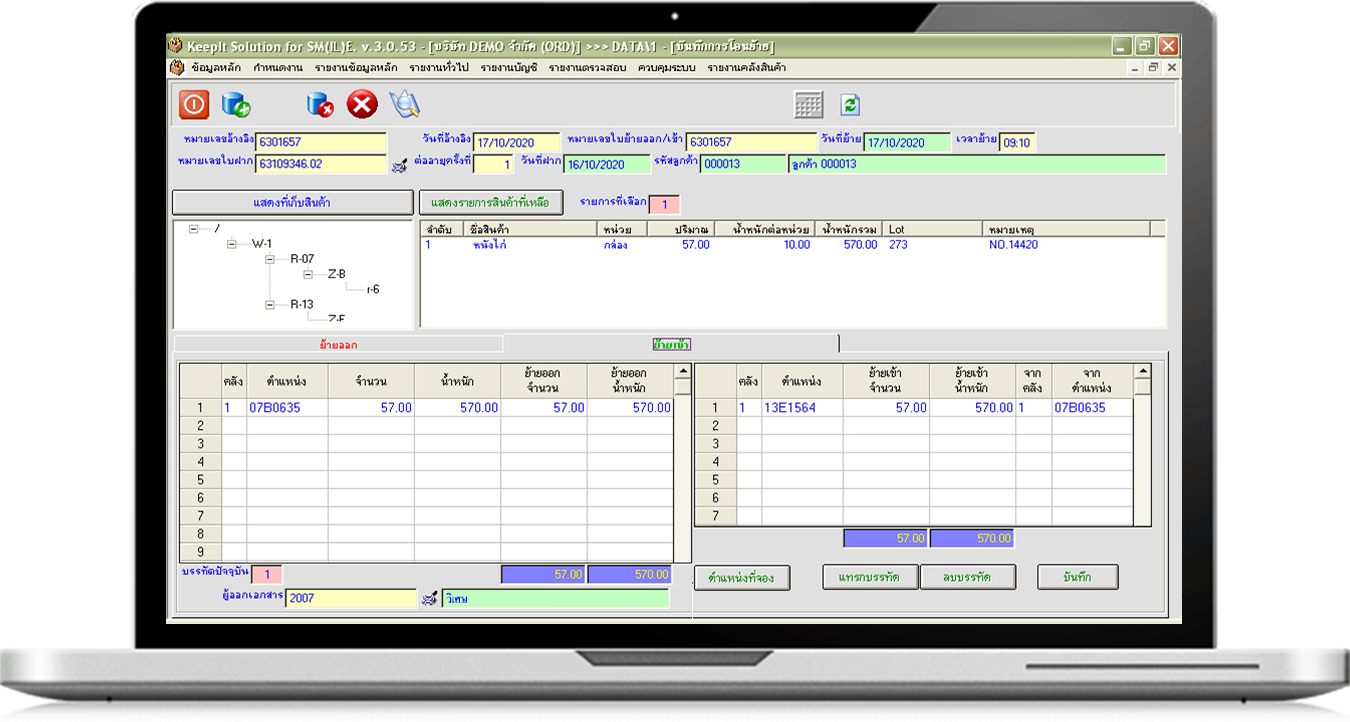
Task: Select the Z-B tree item
Action: click(x=337, y=274)
